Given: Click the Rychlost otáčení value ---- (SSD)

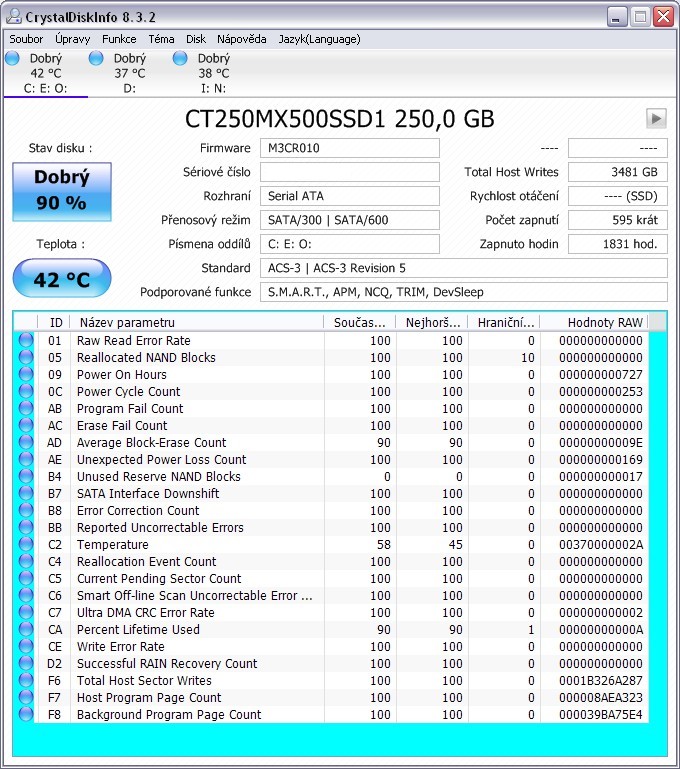Looking at the screenshot, I should click(618, 196).
